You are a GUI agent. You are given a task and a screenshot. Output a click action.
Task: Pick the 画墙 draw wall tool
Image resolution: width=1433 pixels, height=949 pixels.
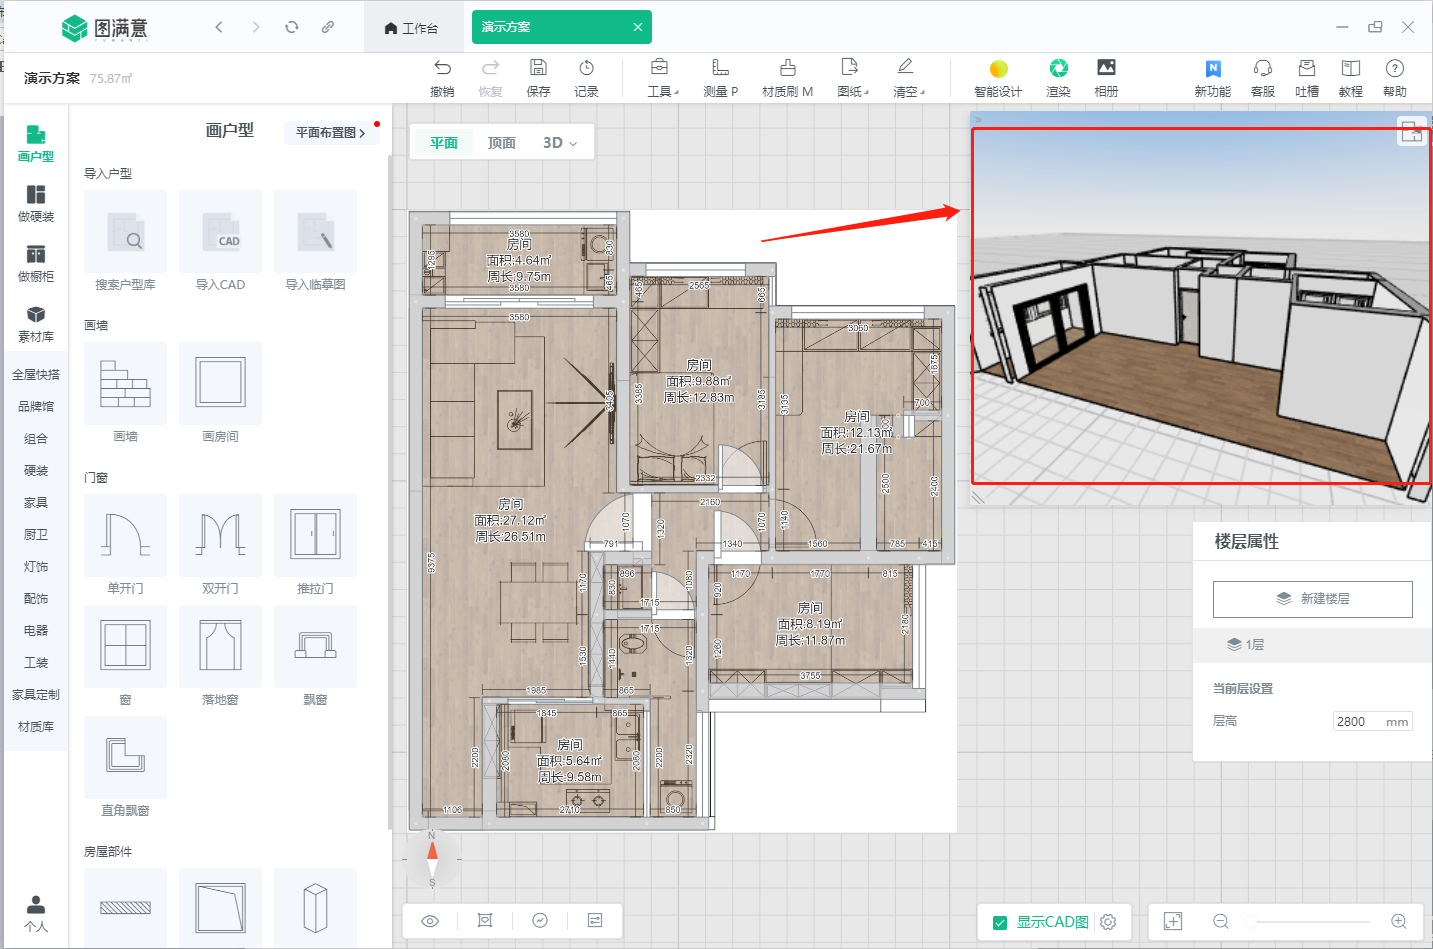pos(125,383)
